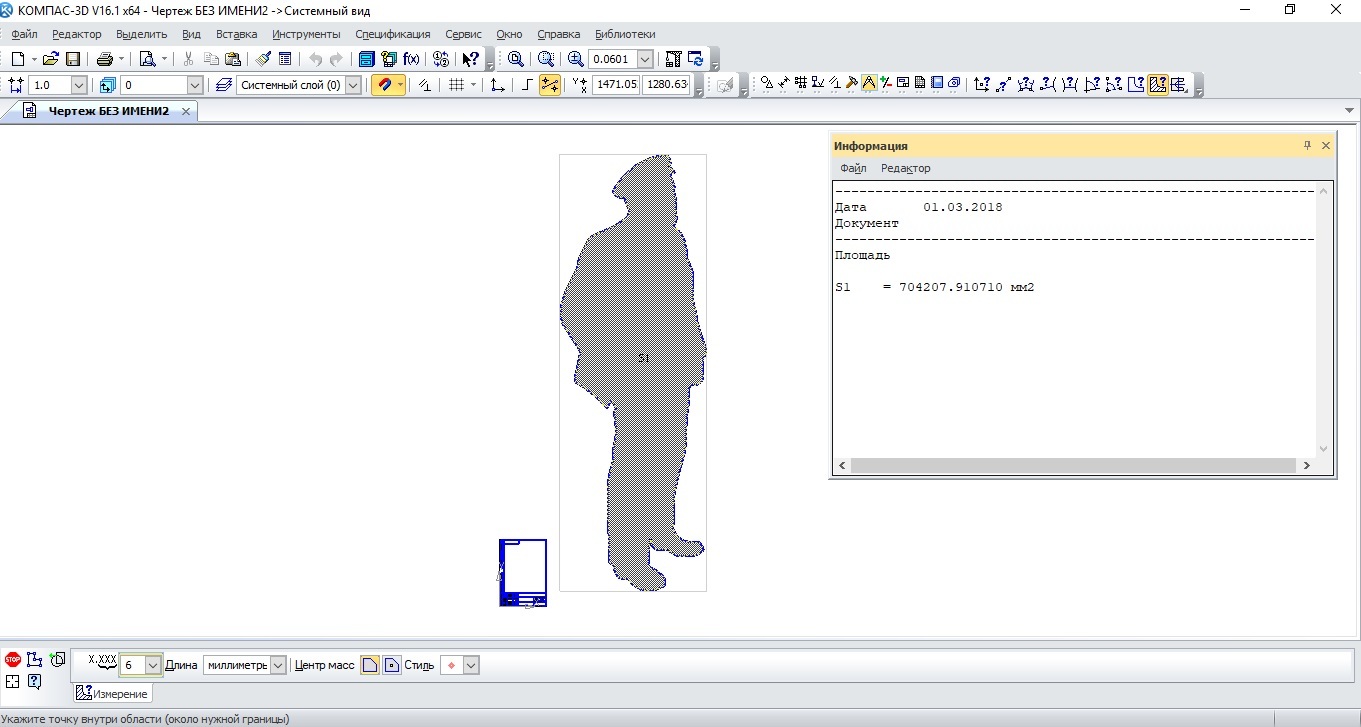The image size is (1361, 727).
Task: Open the zoom scale 0.0601 dropdown
Action: pyautogui.click(x=645, y=59)
